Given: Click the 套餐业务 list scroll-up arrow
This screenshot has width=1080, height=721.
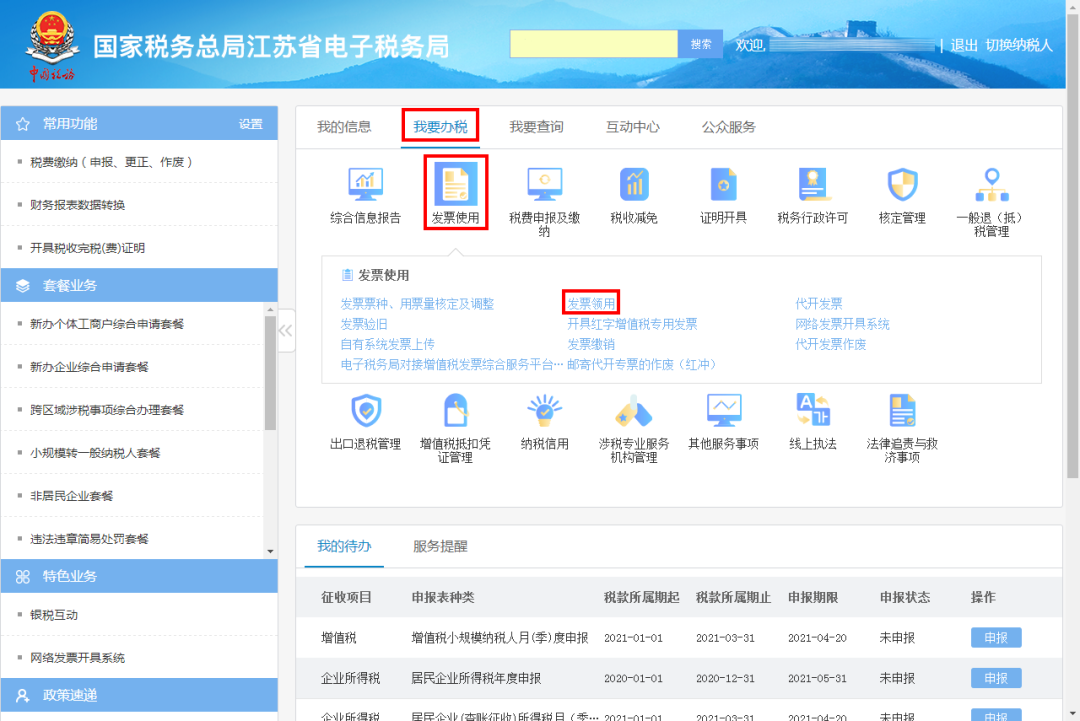Looking at the screenshot, I should [x=270, y=310].
